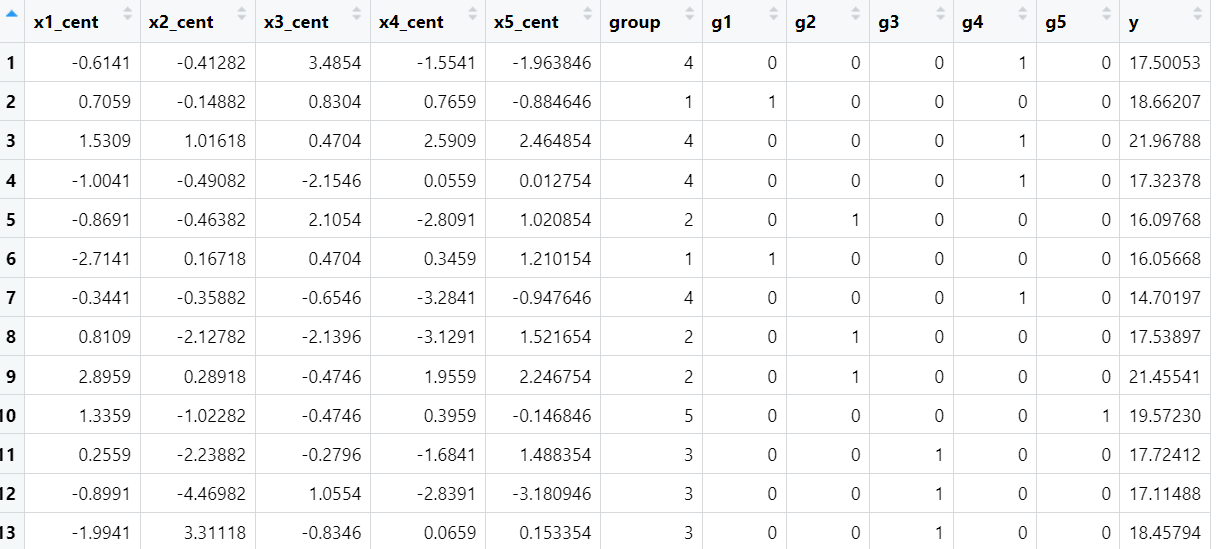Sort by the g4 column arrows
Viewport: 1216px width, 549px height.
pos(1023,14)
